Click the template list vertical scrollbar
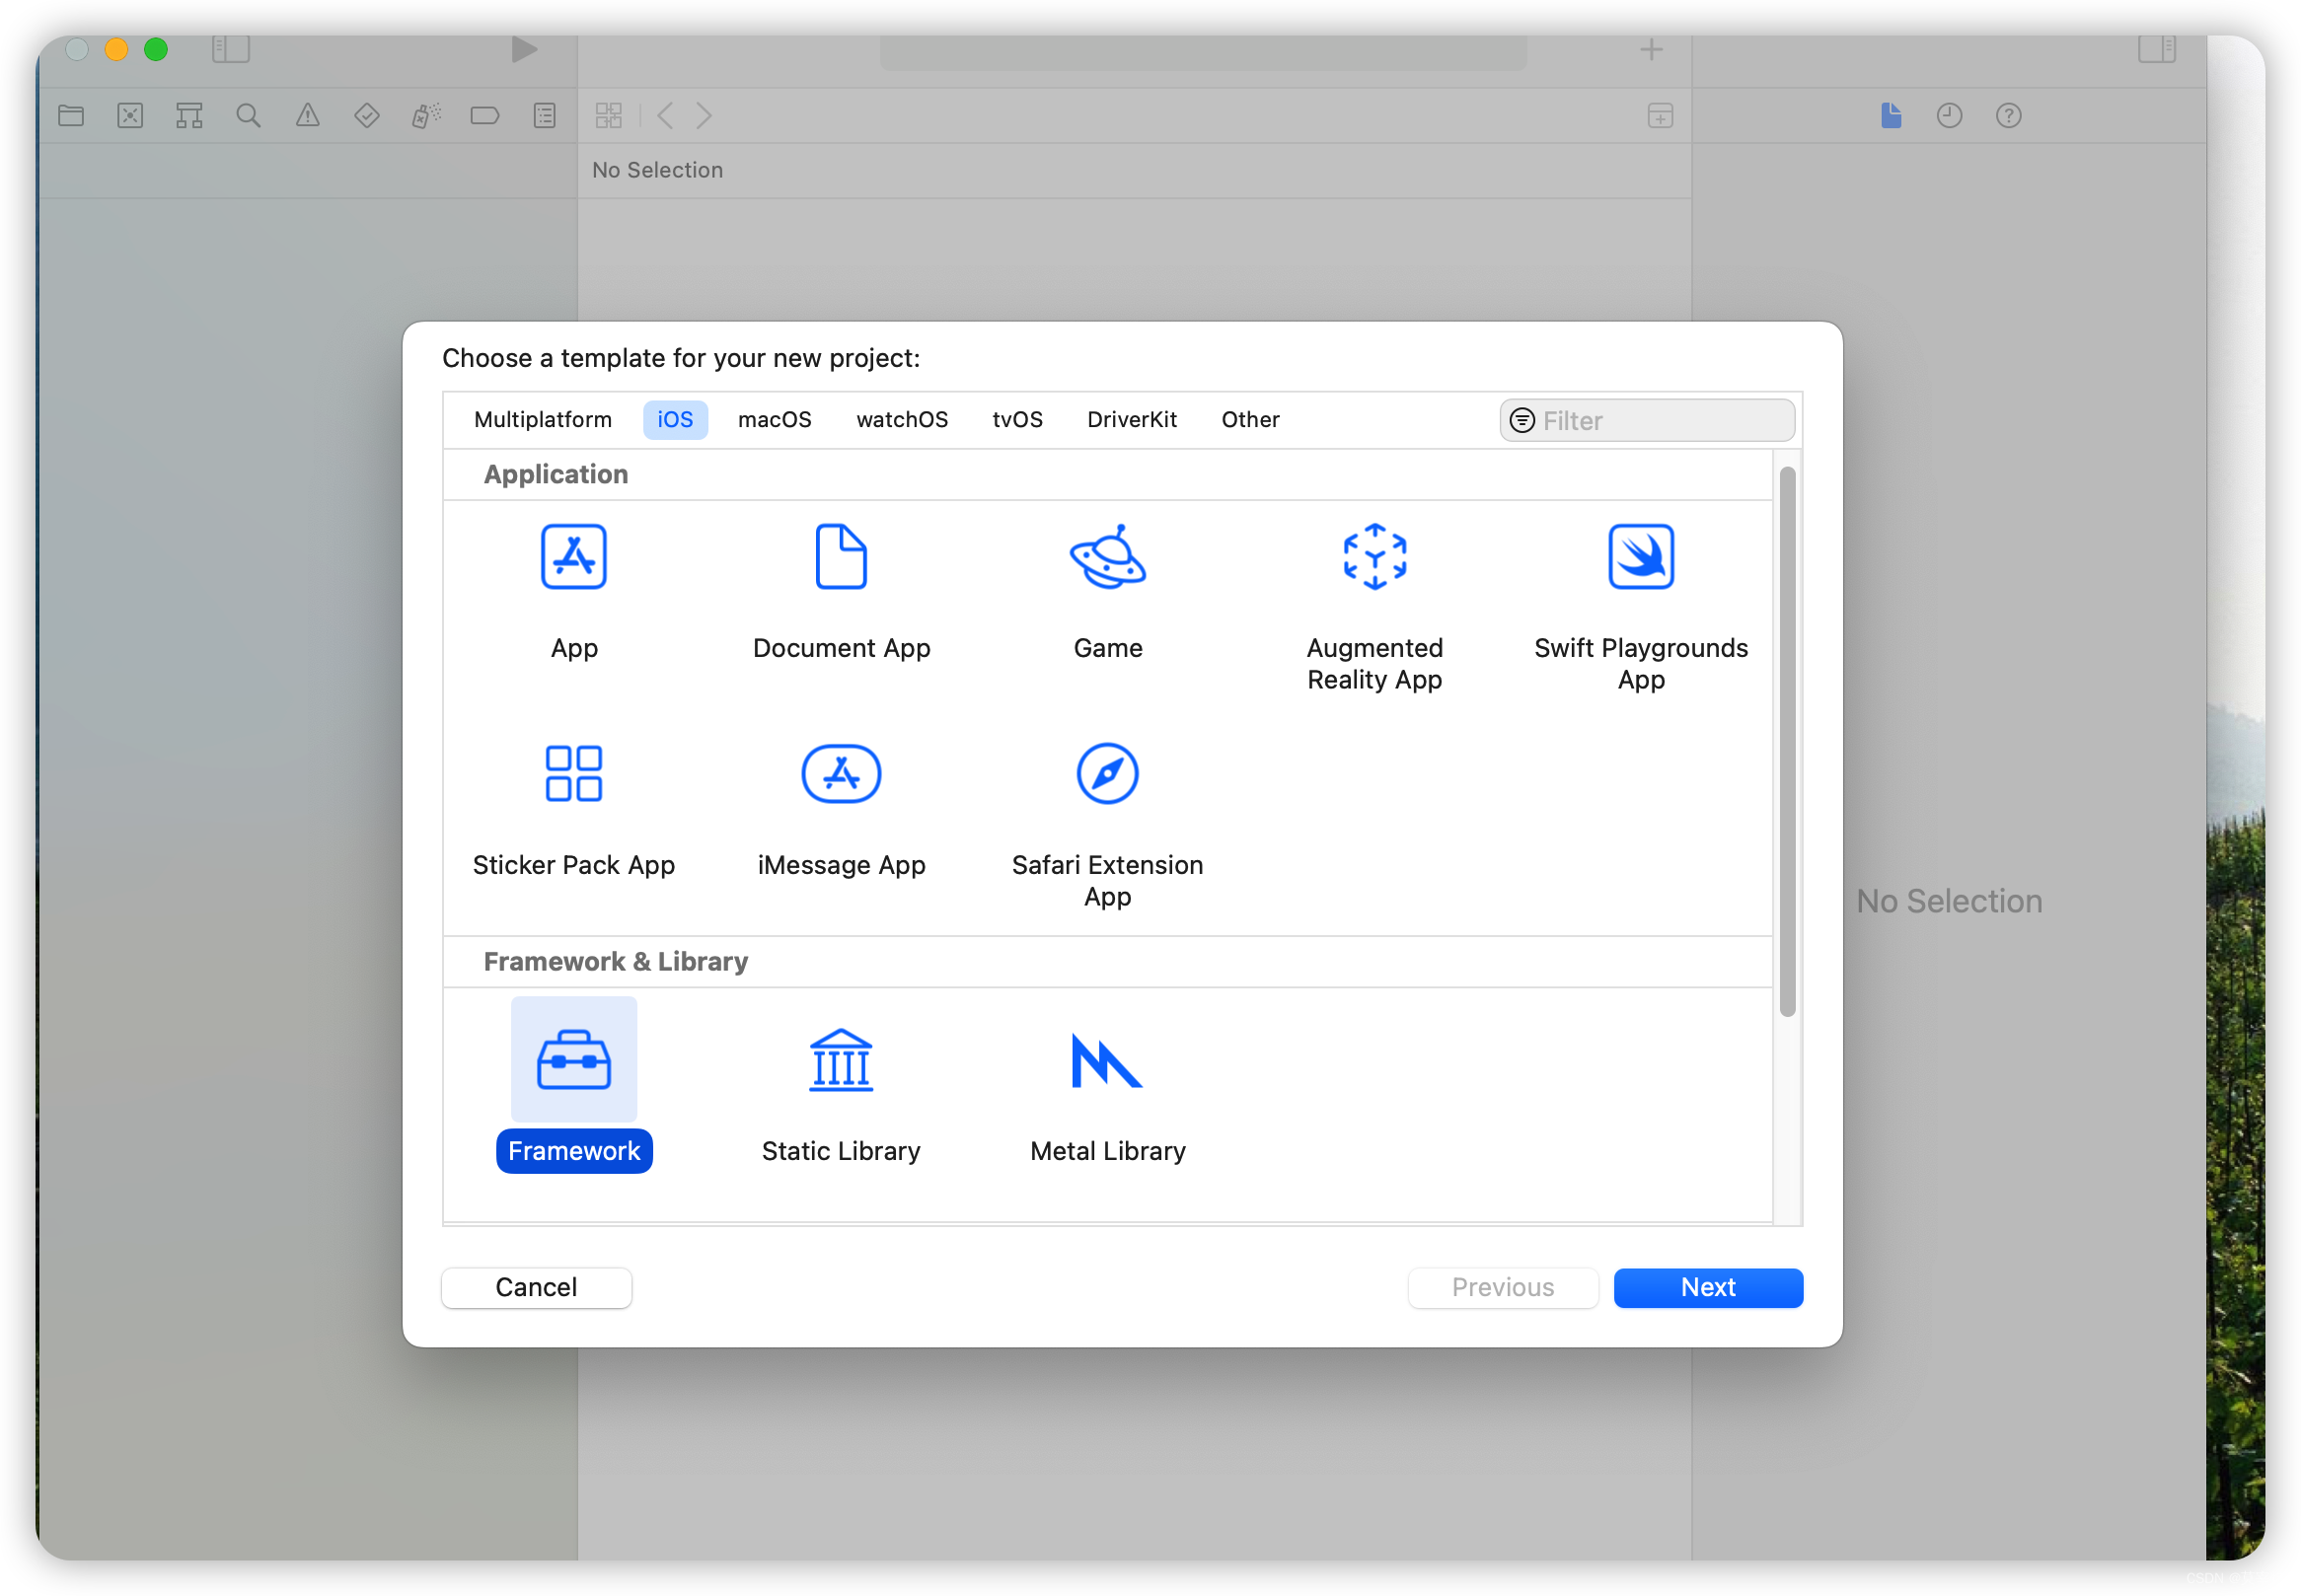This screenshot has height=1596, width=2301. click(x=1787, y=741)
